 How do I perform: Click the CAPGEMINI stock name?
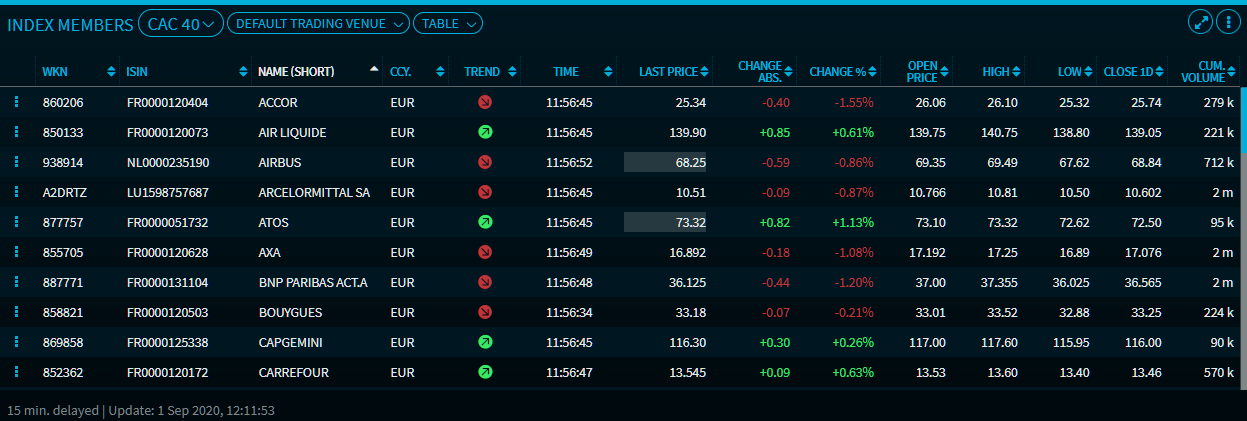(x=291, y=342)
